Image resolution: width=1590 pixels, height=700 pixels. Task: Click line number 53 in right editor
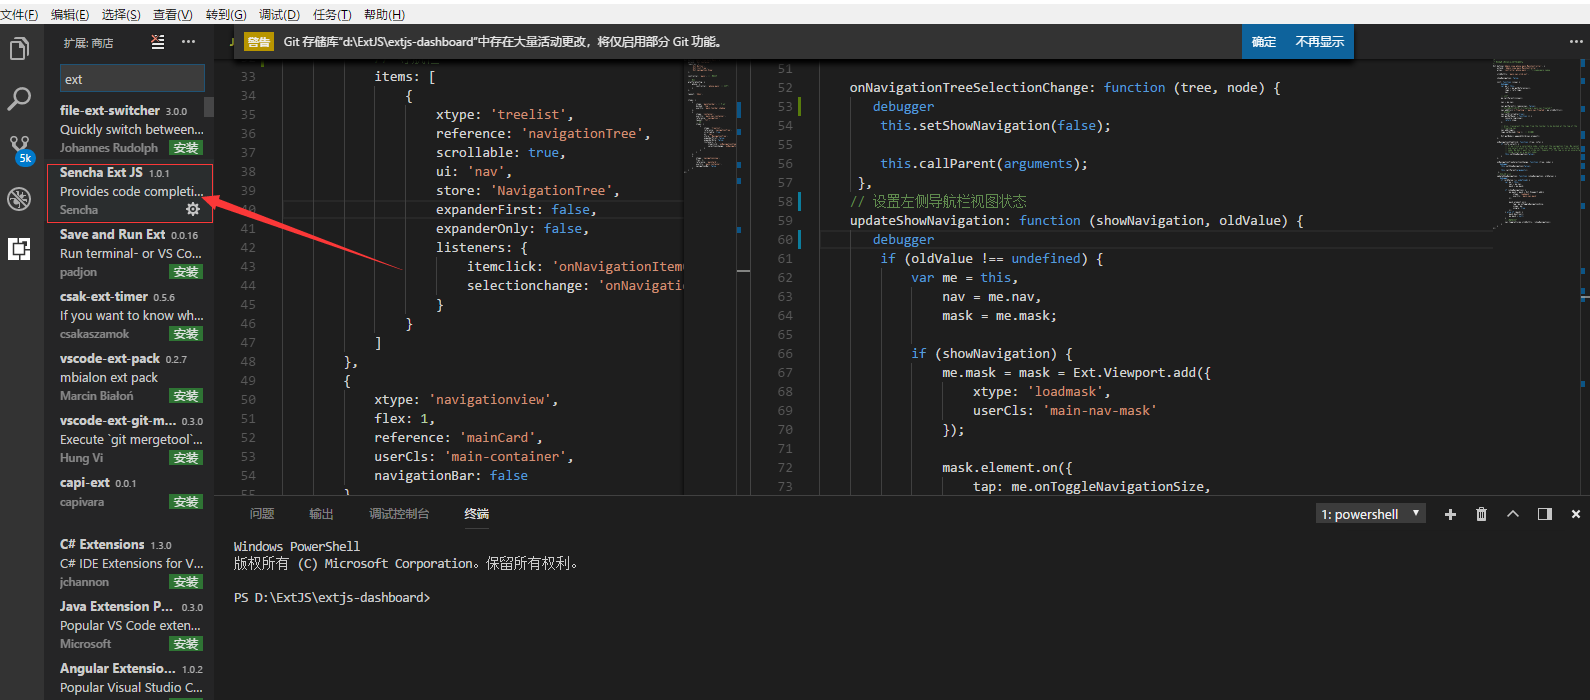click(x=785, y=107)
